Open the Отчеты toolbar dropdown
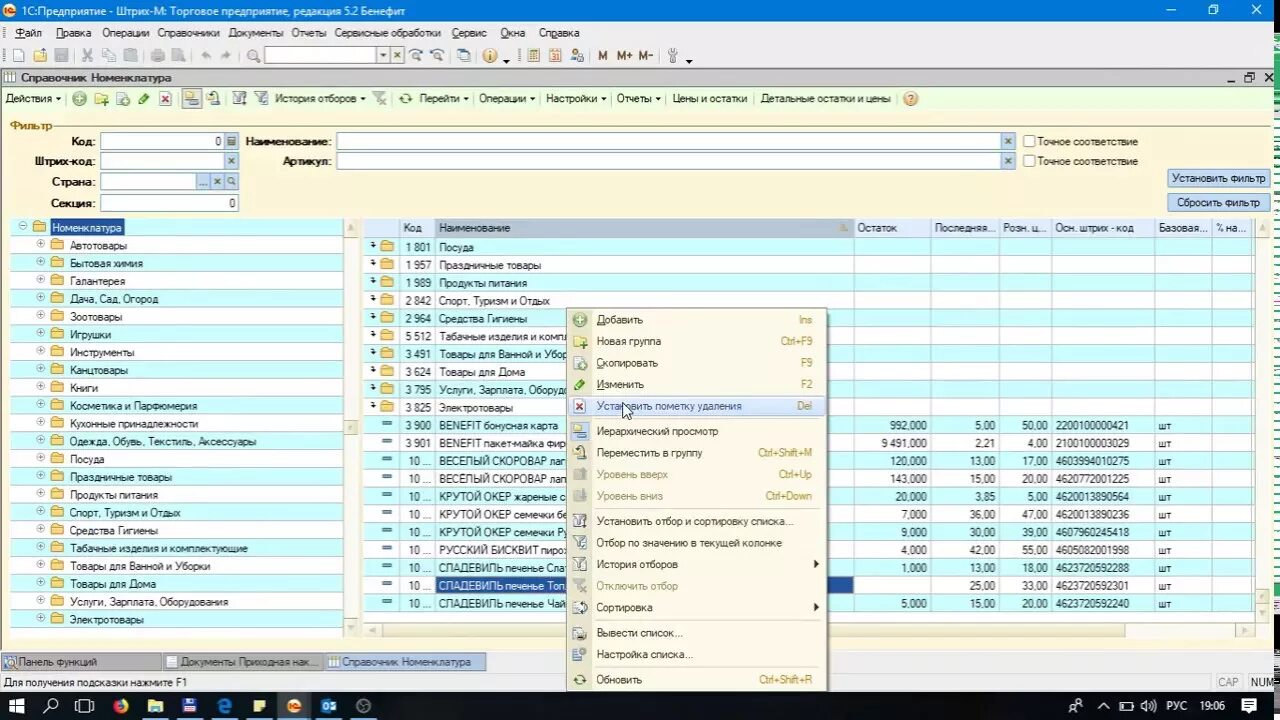Screen dimensions: 1280x720 point(639,99)
